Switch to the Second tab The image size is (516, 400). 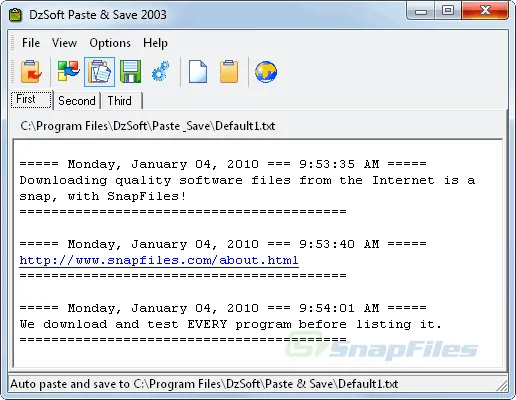(77, 101)
